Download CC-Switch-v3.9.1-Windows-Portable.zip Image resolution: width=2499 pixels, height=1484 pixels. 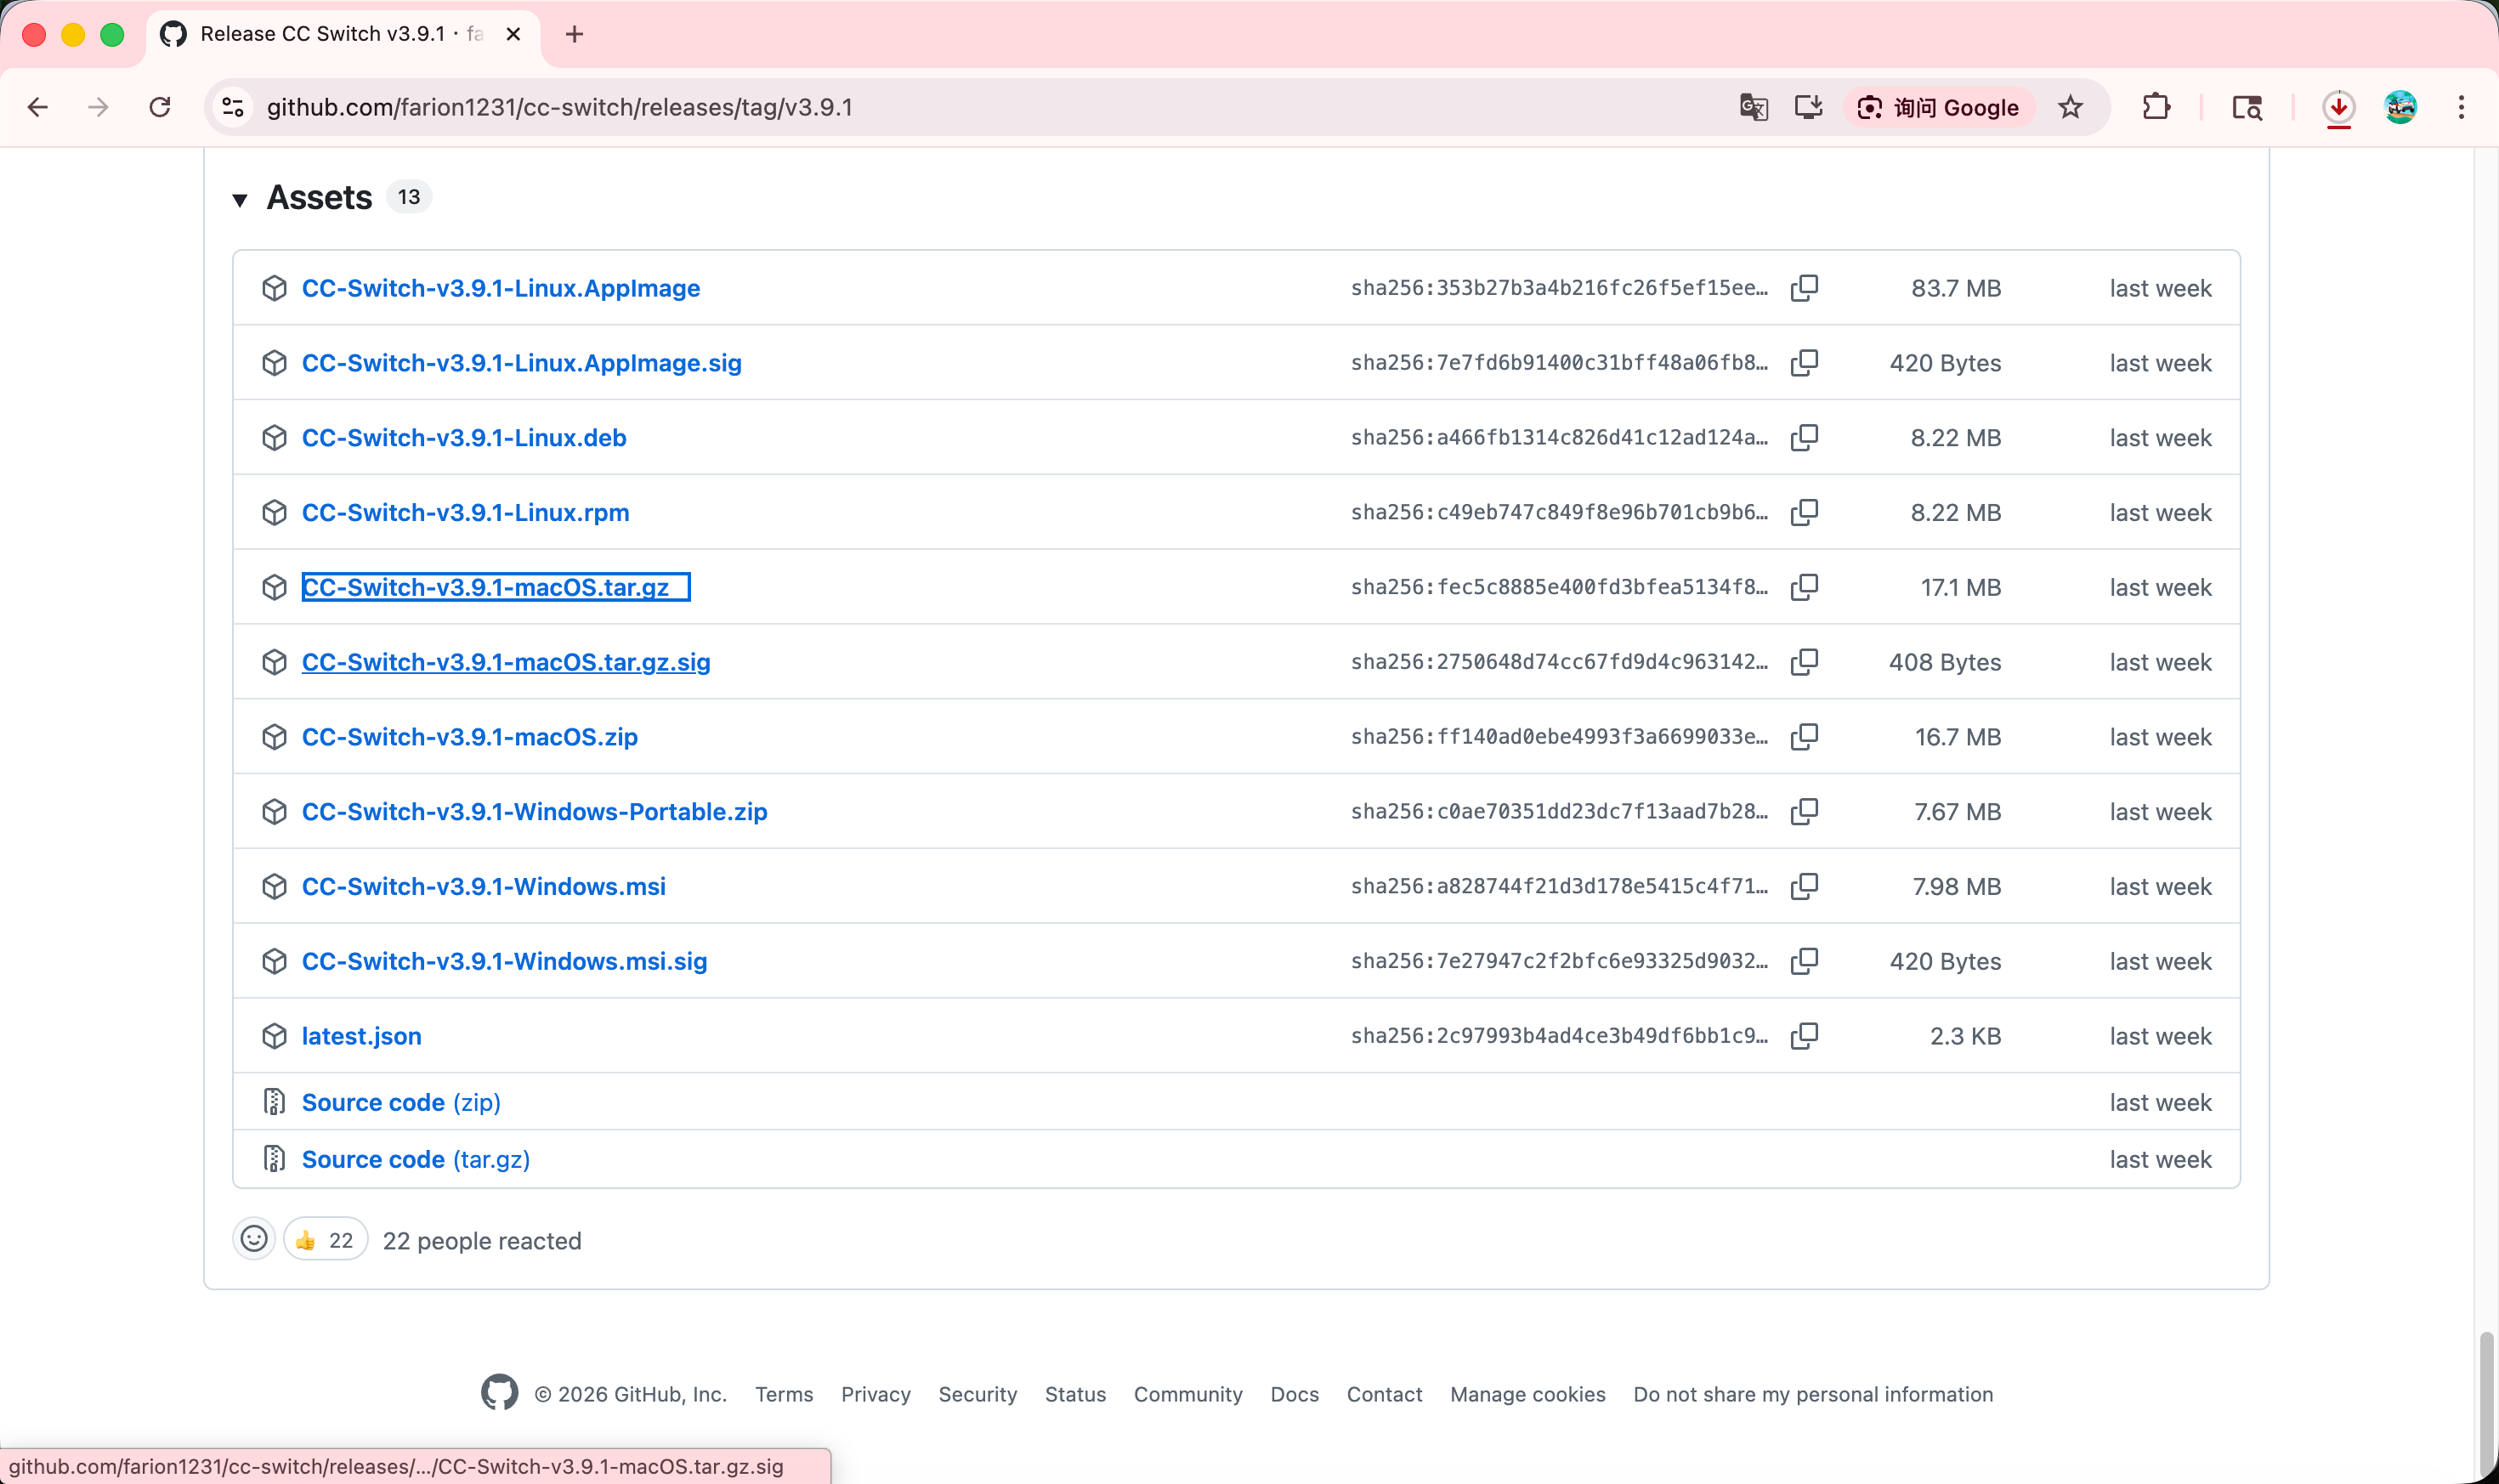[534, 812]
